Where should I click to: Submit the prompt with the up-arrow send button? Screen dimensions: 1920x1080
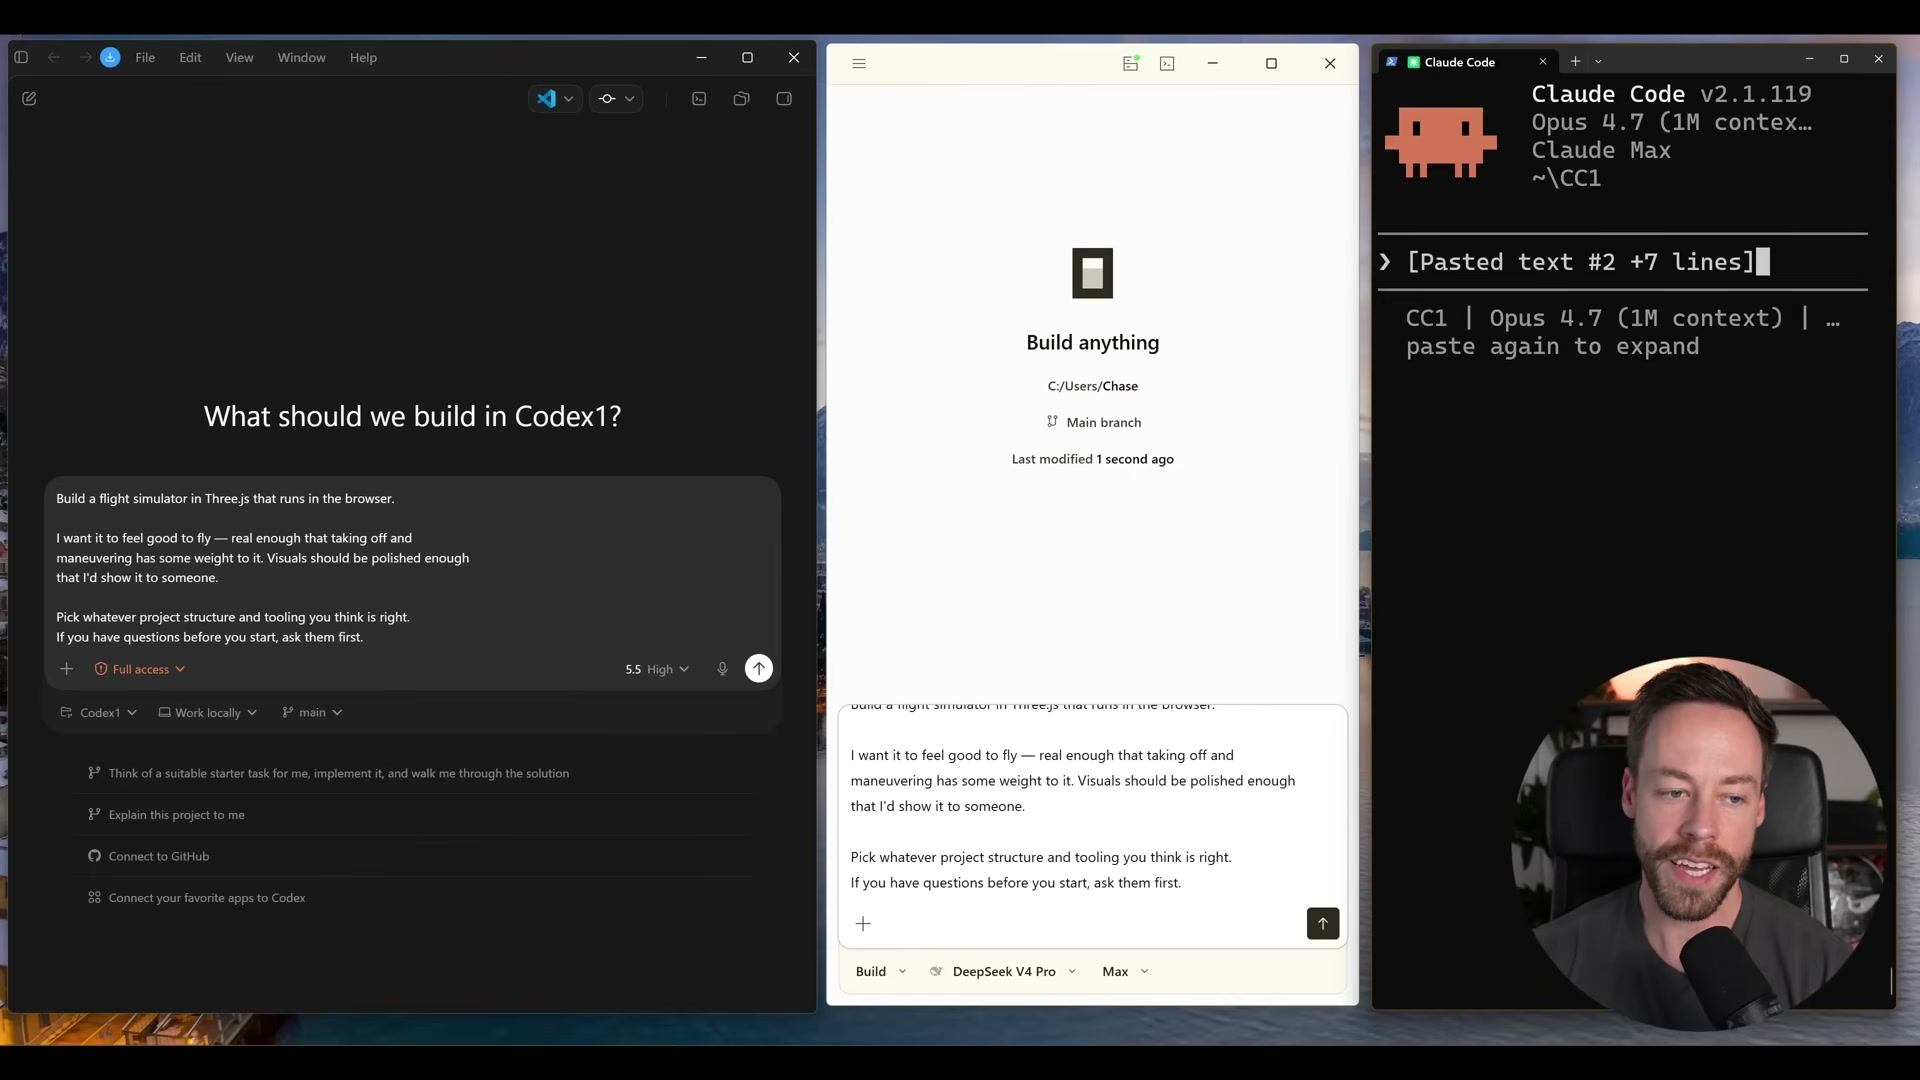(x=759, y=668)
